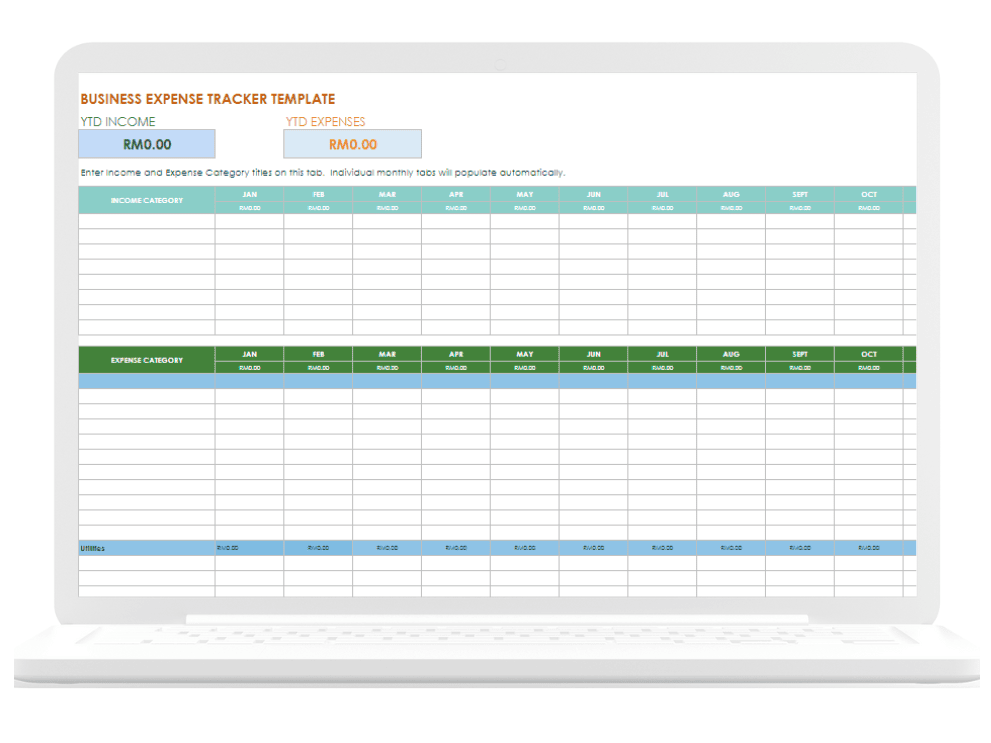Select the Utilities AUG RM0.00 cell
Viewport: 991px width, 743px height.
731,548
